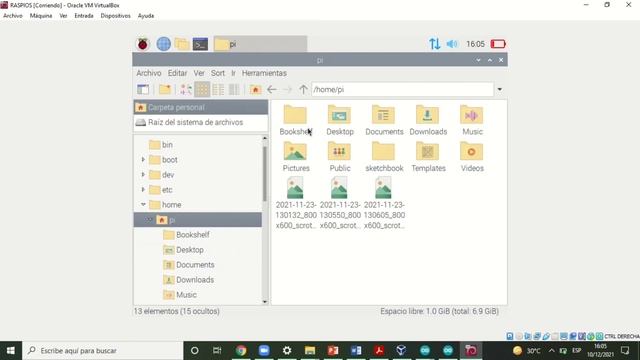Select the Documents folder icon
The image size is (640, 360).
point(383,115)
